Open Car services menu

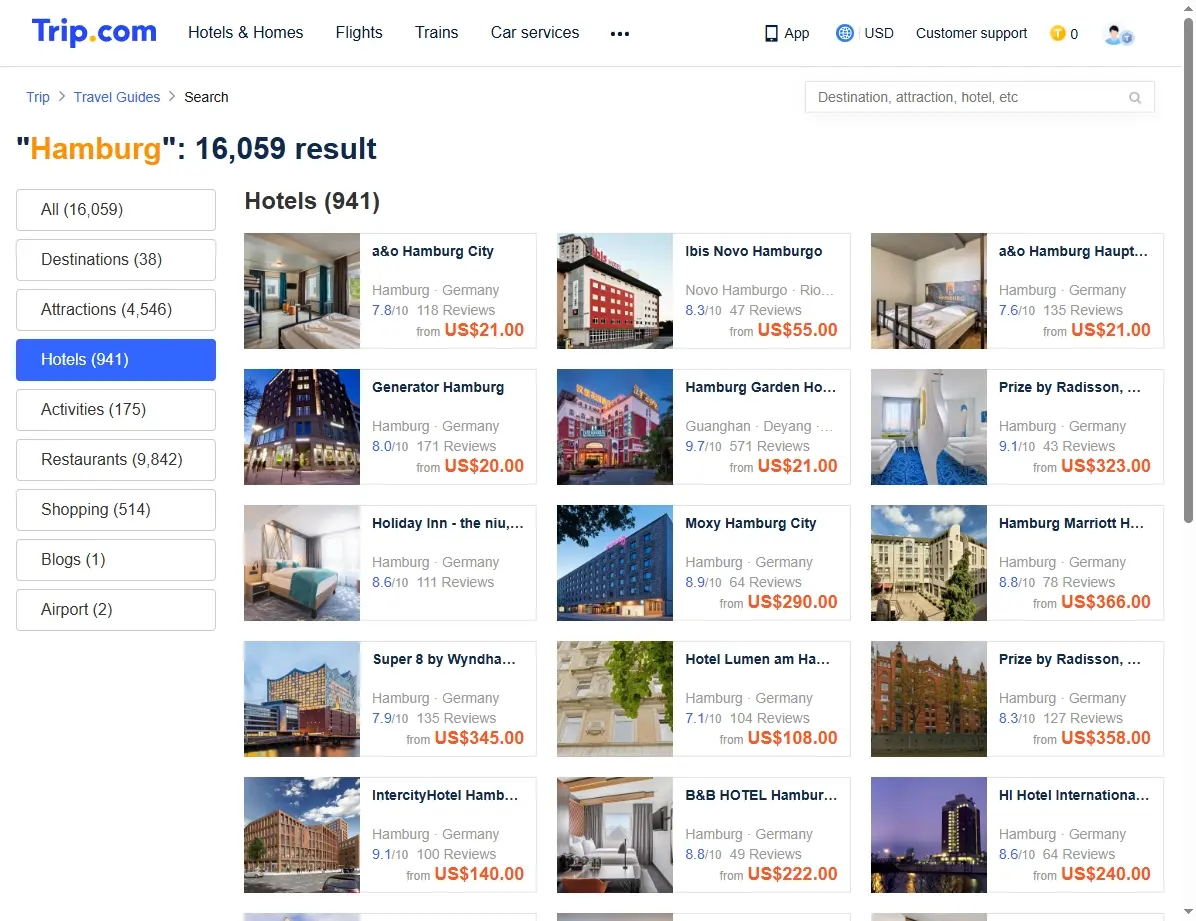point(535,33)
